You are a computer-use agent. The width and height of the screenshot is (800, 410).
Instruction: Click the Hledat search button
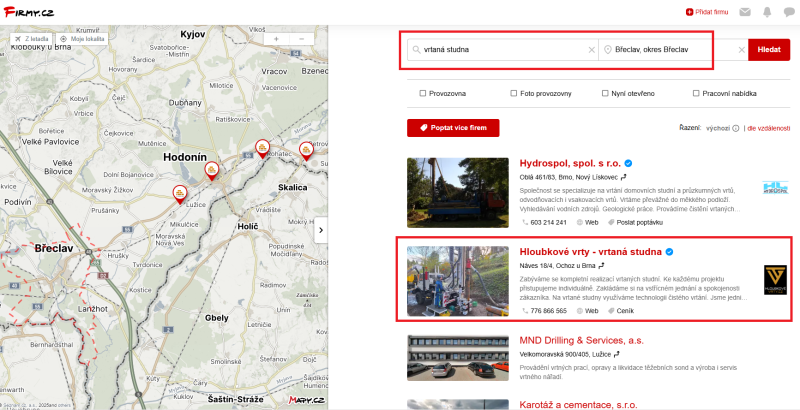[x=769, y=50]
